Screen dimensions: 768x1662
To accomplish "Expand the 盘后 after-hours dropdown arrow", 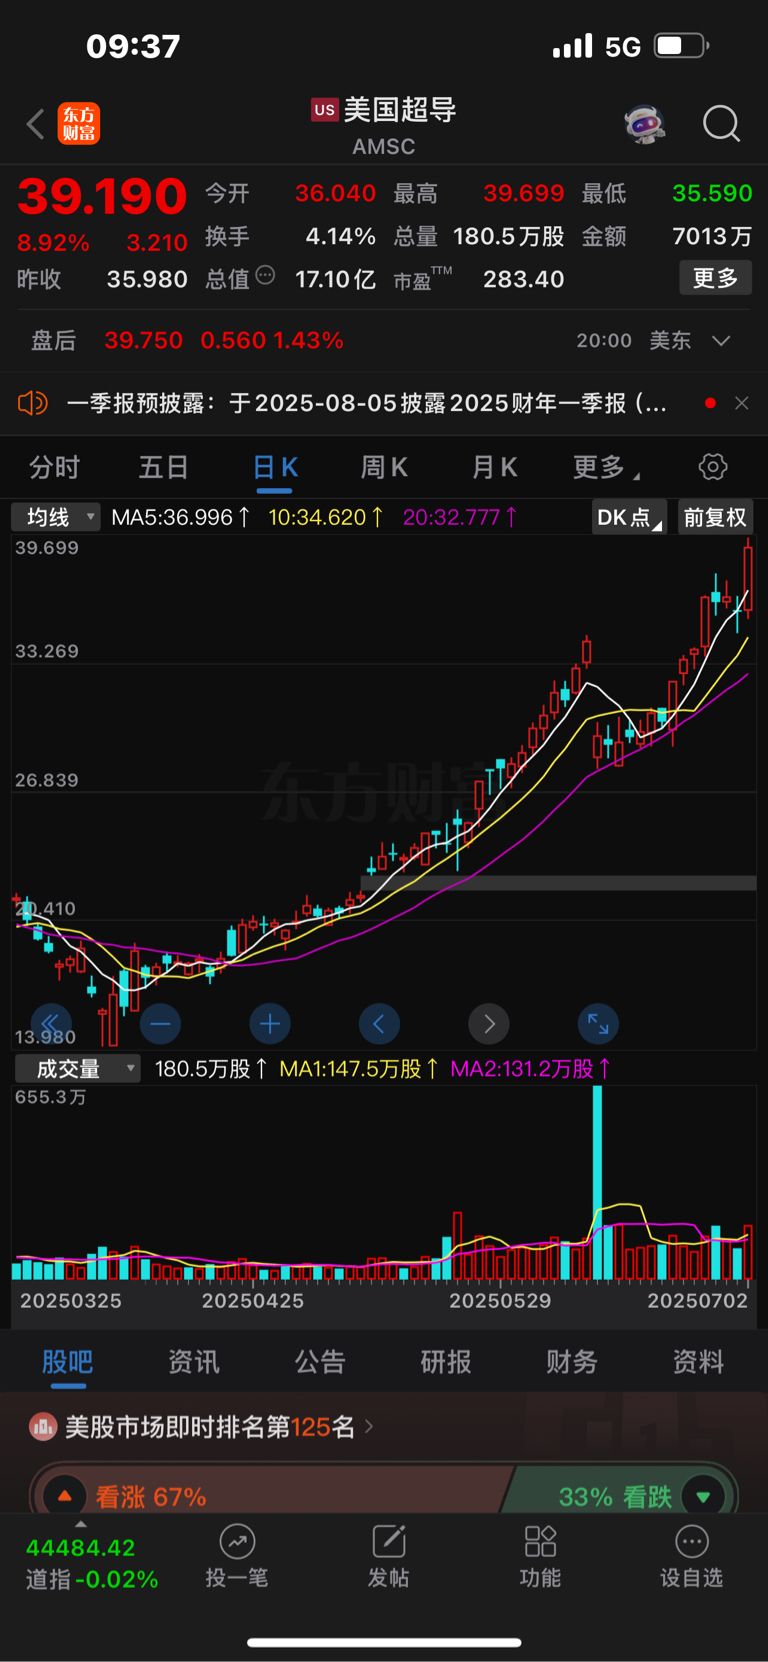I will point(721,340).
